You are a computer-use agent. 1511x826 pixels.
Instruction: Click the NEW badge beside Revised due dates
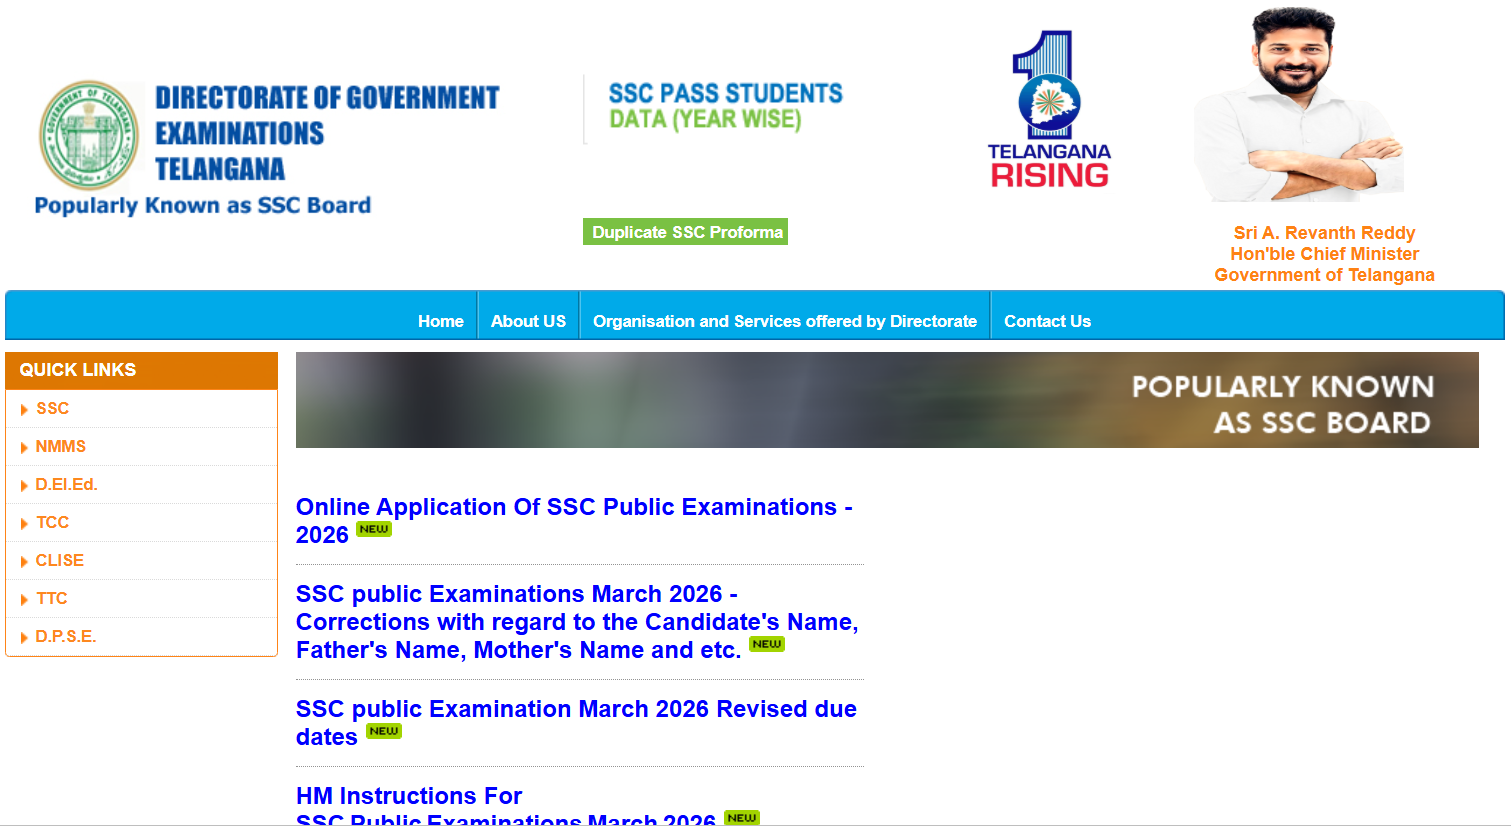click(x=383, y=731)
